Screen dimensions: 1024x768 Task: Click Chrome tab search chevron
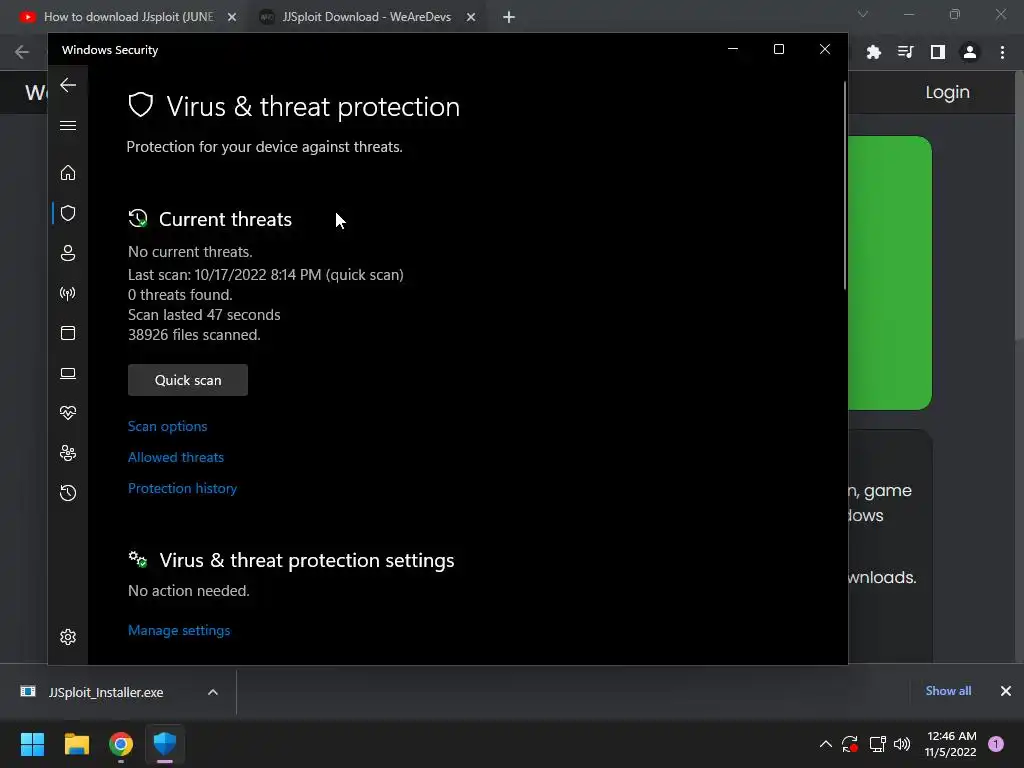[863, 14]
